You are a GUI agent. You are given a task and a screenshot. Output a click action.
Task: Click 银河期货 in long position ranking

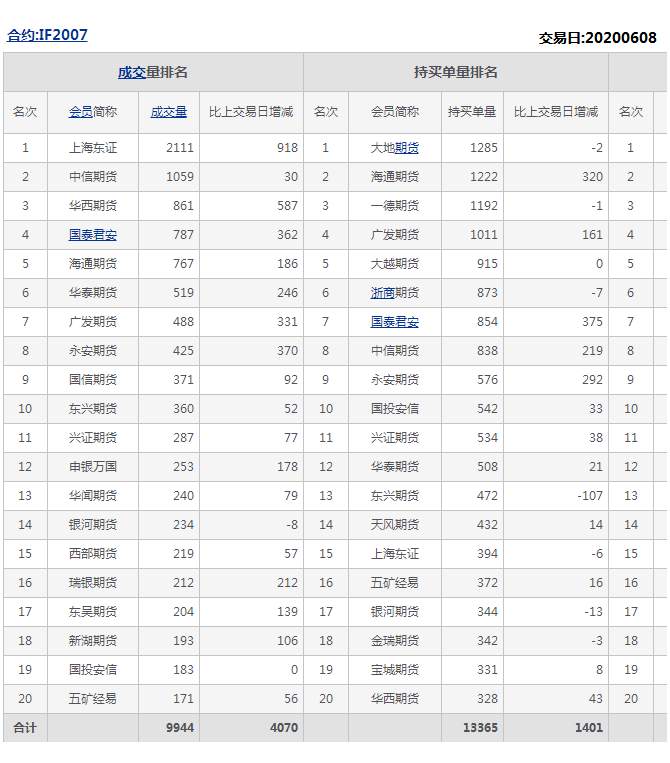(x=395, y=612)
